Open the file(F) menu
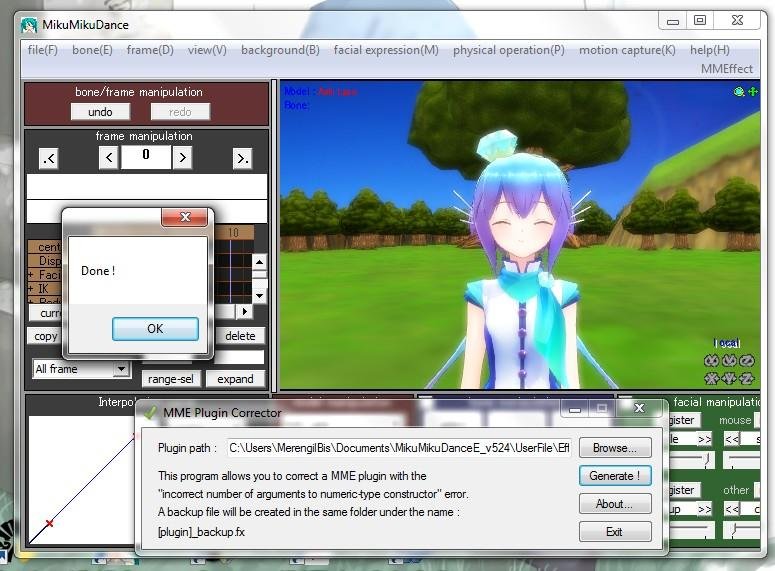The height and width of the screenshot is (571, 775). coord(43,50)
